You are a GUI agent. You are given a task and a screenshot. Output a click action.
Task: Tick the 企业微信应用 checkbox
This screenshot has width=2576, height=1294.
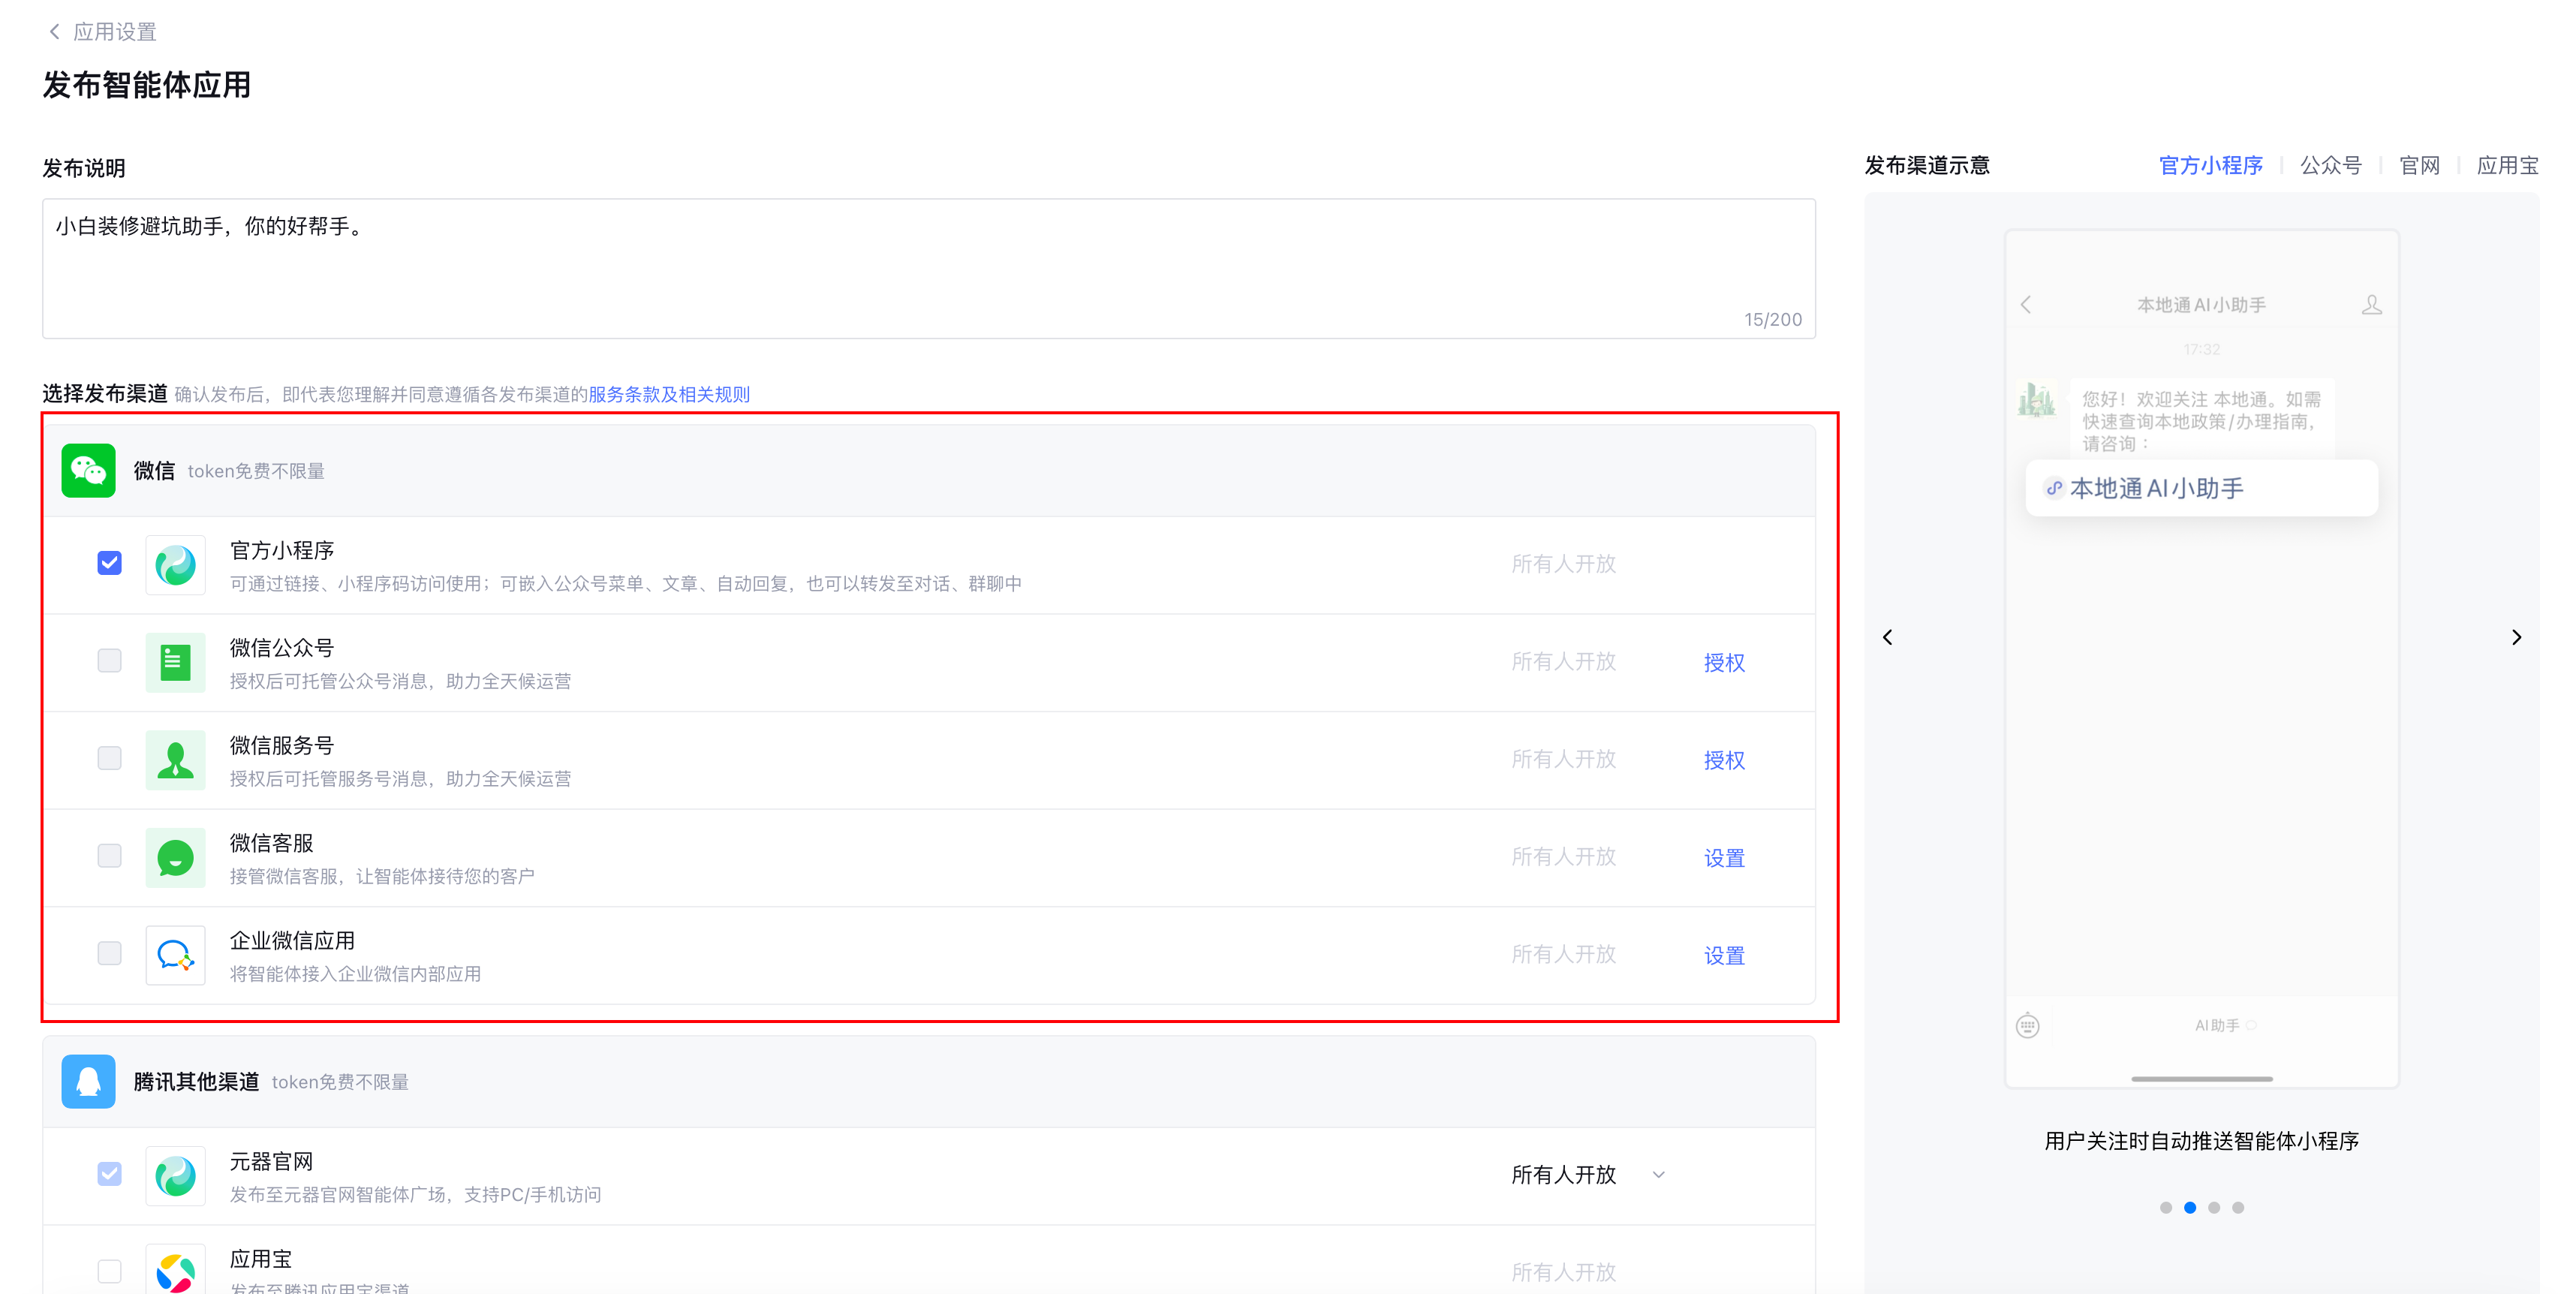click(x=110, y=953)
